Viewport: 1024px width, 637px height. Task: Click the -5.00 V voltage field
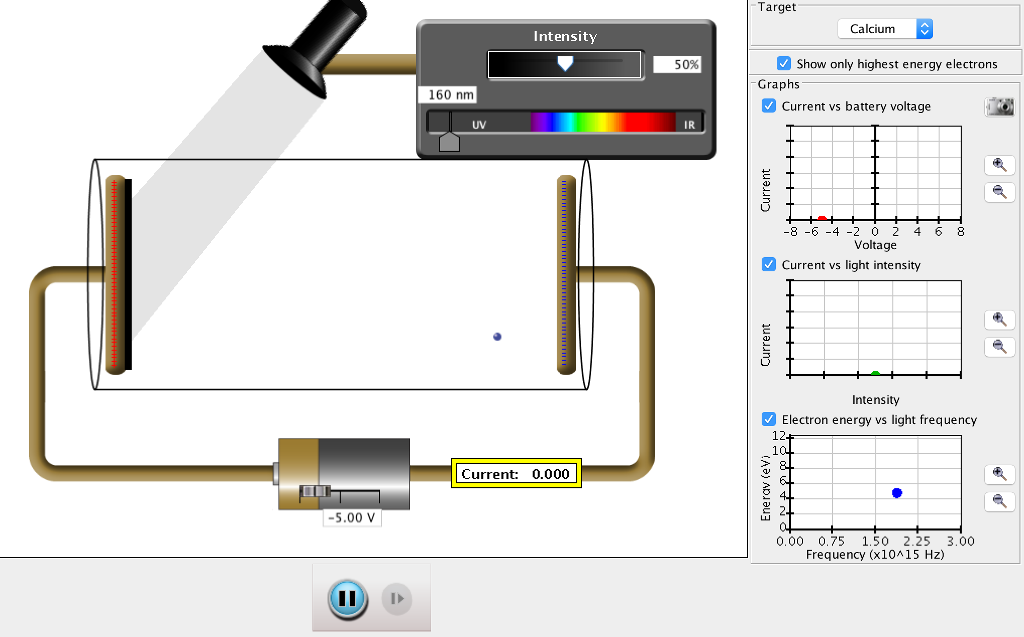[351, 517]
